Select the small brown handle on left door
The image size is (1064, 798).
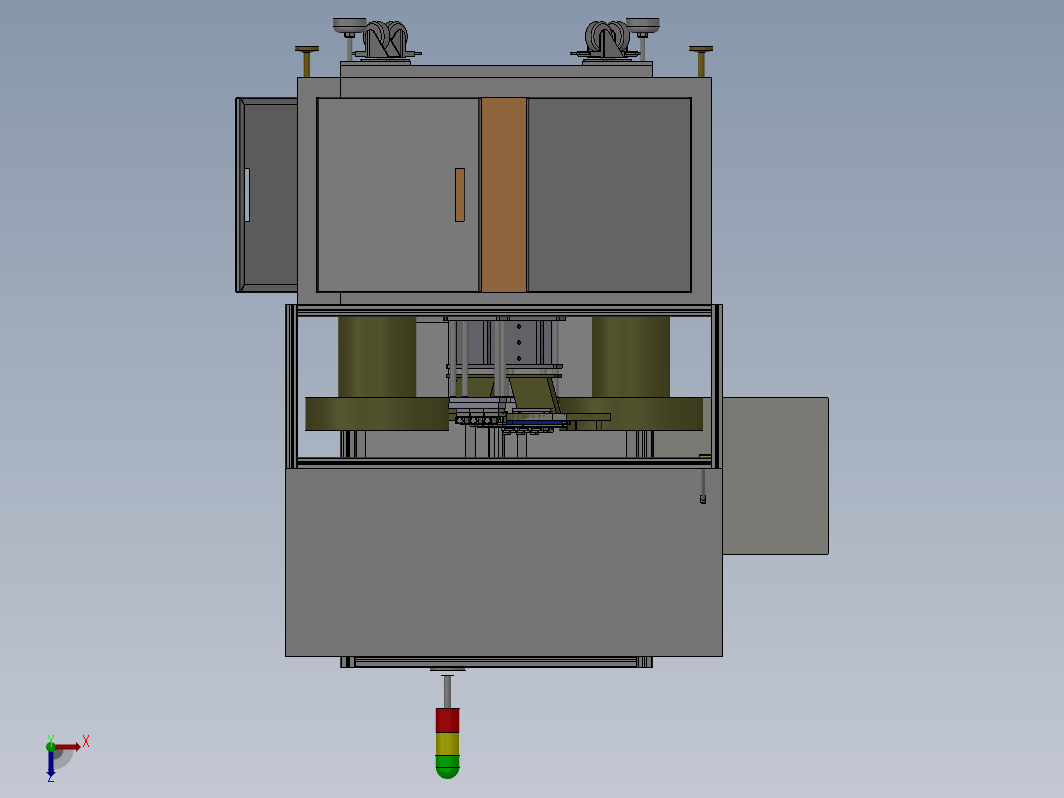(459, 195)
